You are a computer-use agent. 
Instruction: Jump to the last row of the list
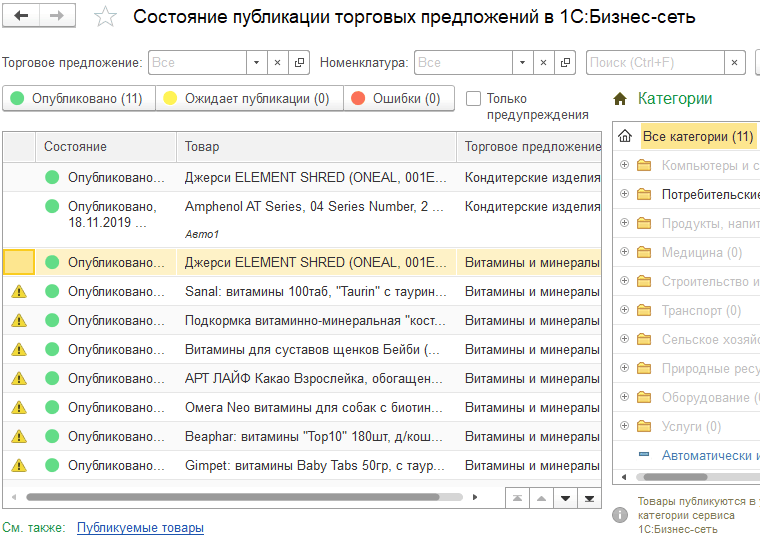tap(590, 497)
